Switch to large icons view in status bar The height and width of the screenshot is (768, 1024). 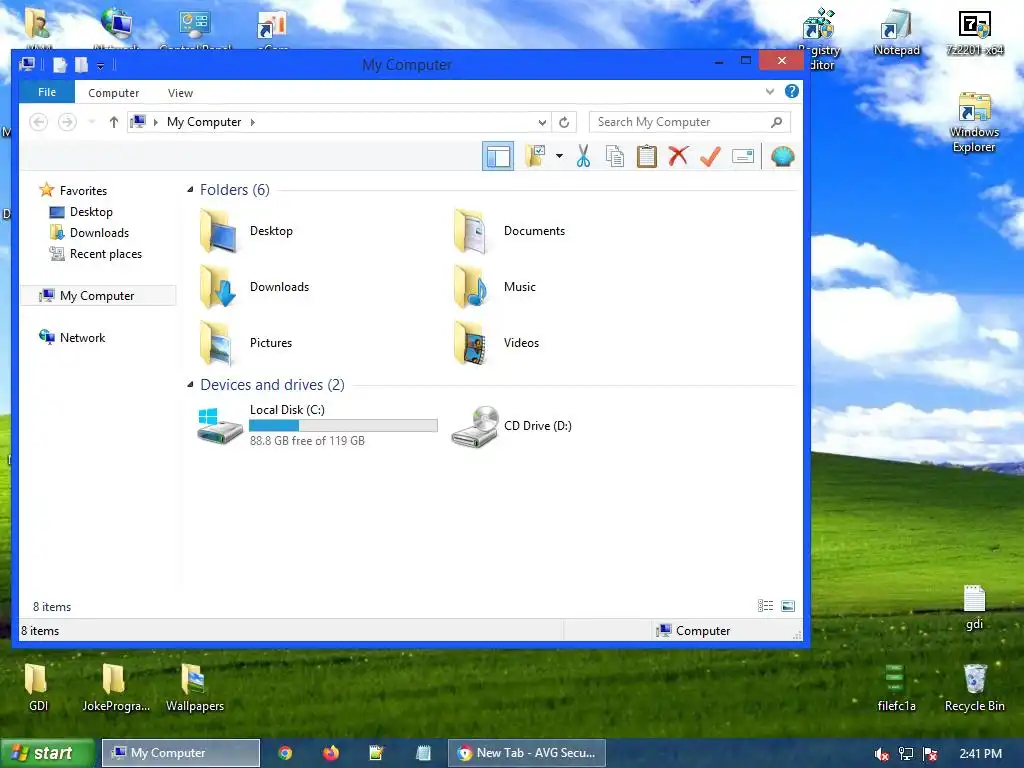coord(788,606)
